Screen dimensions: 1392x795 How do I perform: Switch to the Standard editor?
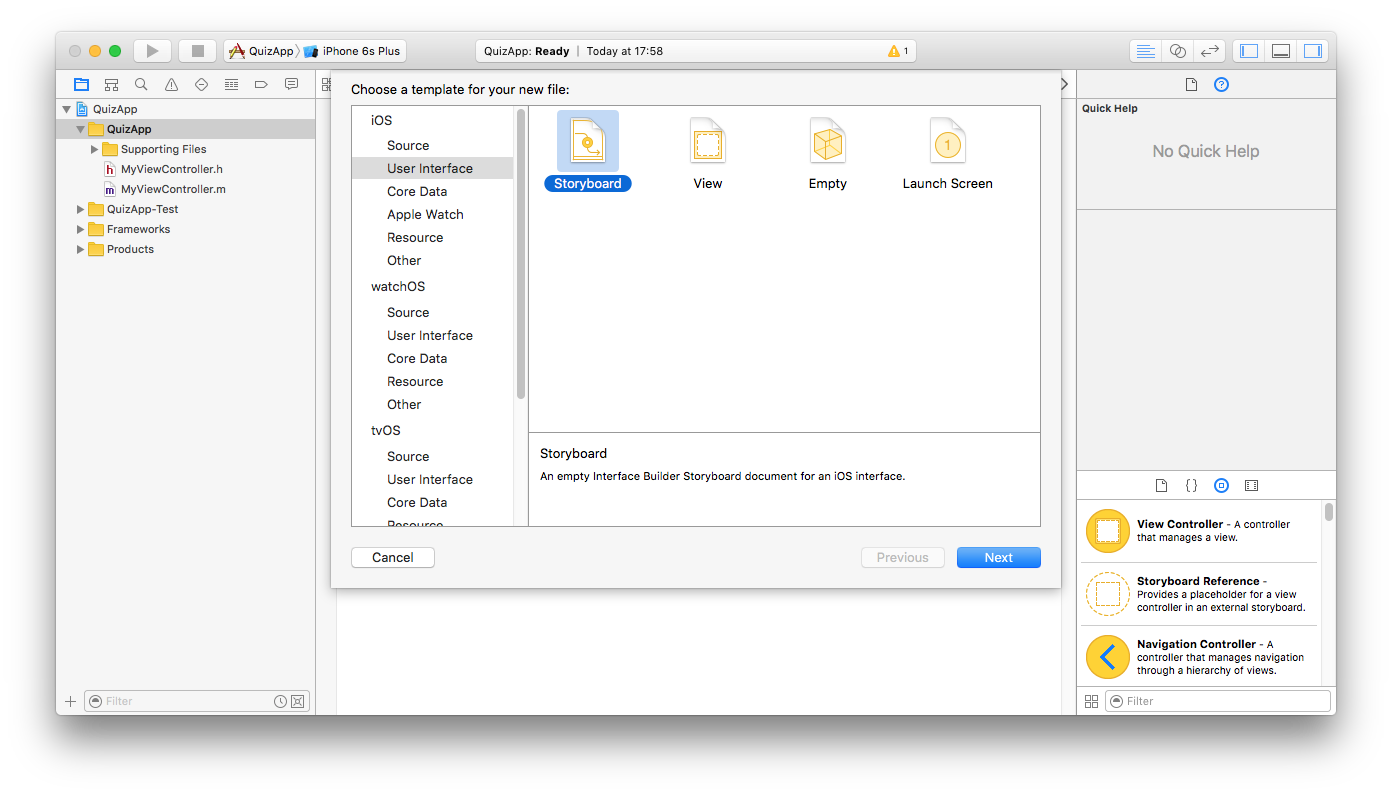(x=1146, y=51)
